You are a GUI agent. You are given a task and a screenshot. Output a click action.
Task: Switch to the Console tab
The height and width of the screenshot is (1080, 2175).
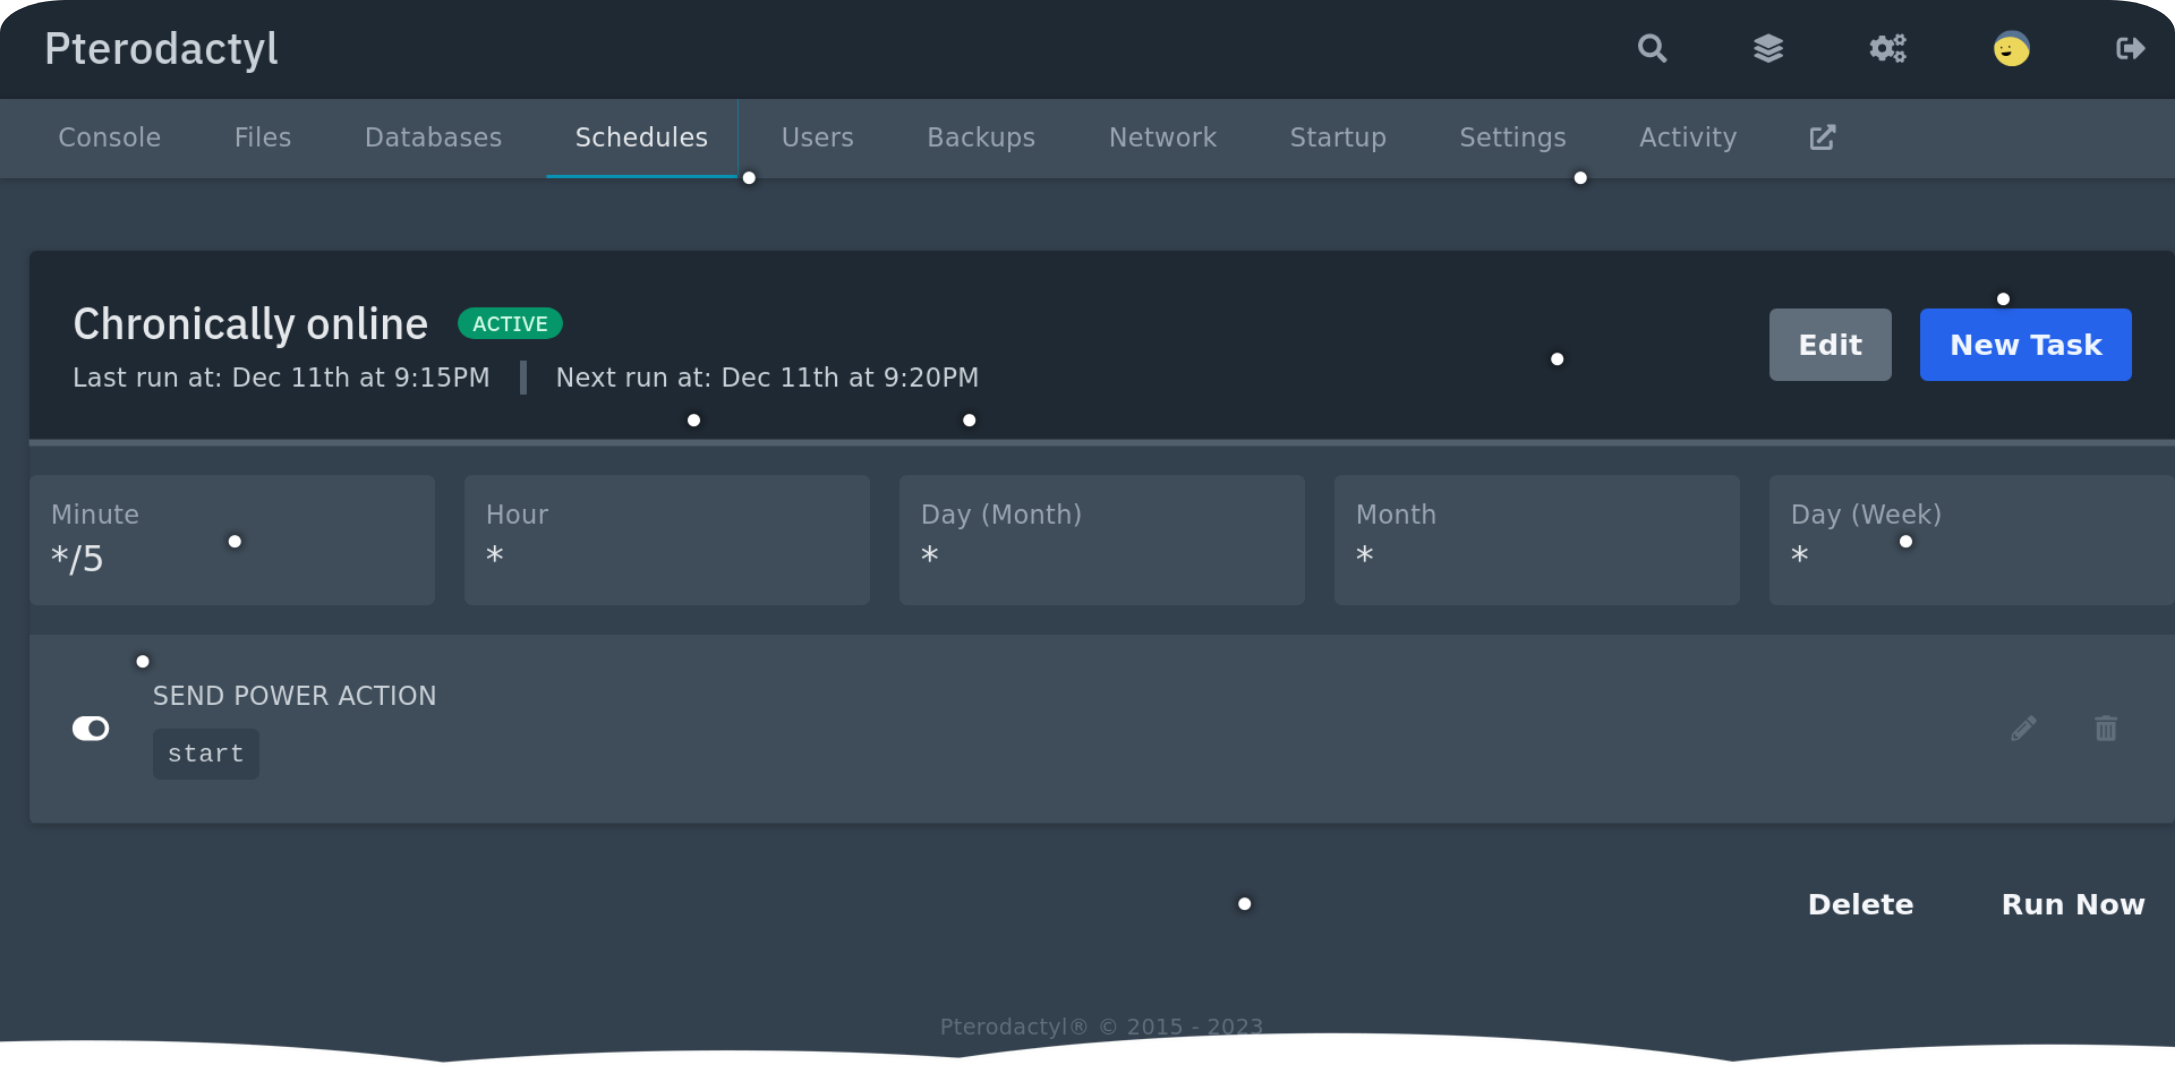click(x=109, y=137)
